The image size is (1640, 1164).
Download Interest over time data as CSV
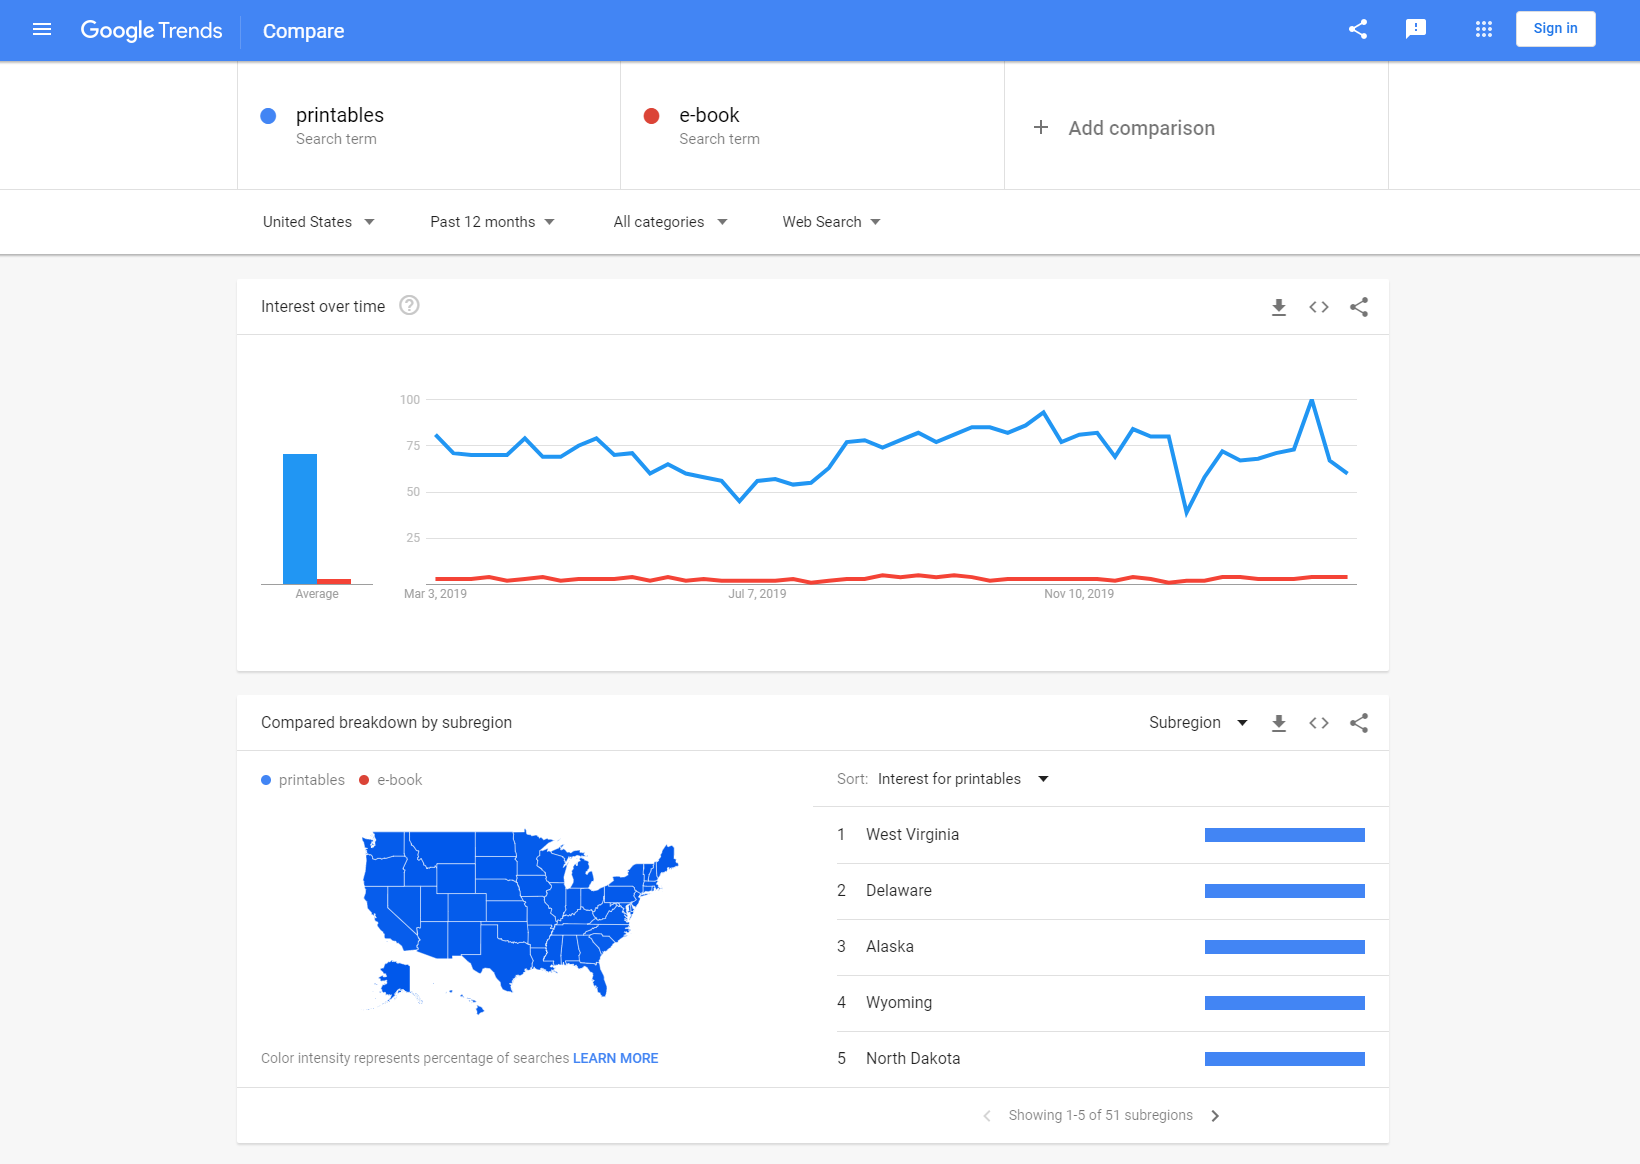[x=1279, y=307]
